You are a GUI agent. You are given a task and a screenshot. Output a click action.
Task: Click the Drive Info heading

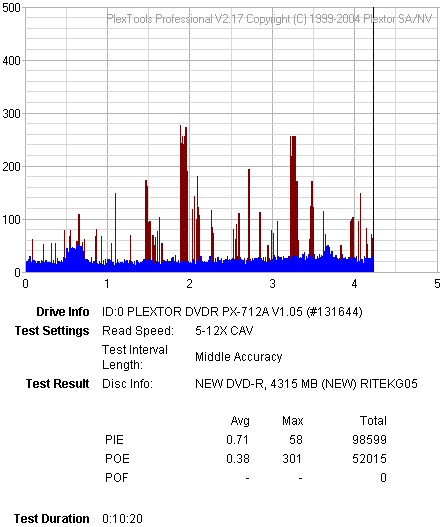coord(63,312)
